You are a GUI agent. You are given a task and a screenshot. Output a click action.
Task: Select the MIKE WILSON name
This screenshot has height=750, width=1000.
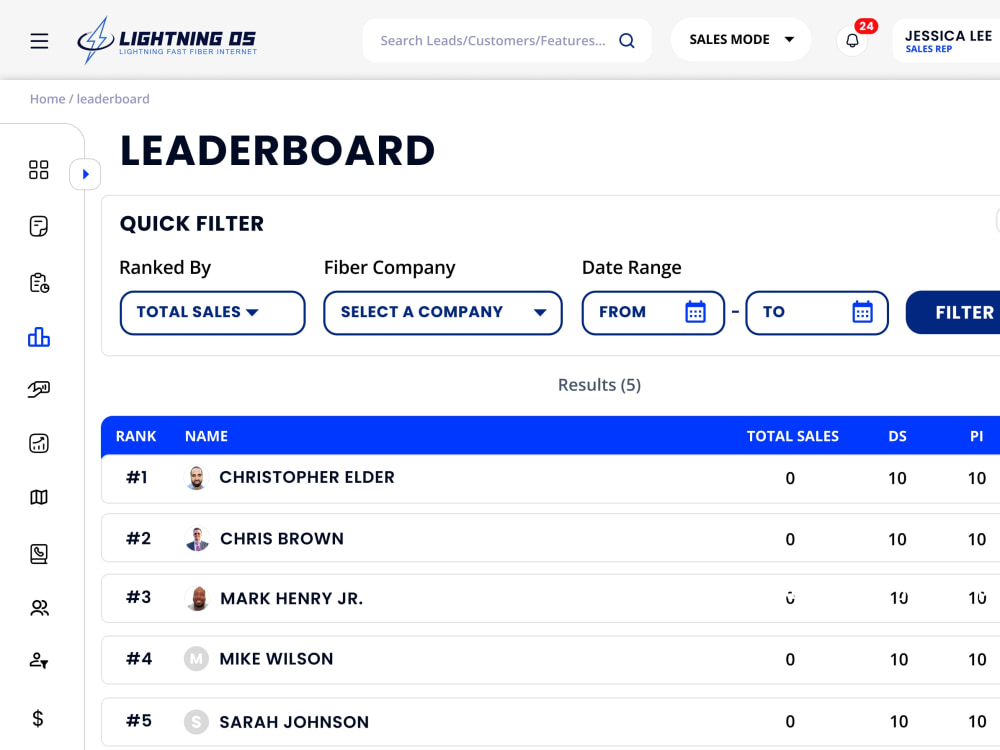[x=276, y=659]
